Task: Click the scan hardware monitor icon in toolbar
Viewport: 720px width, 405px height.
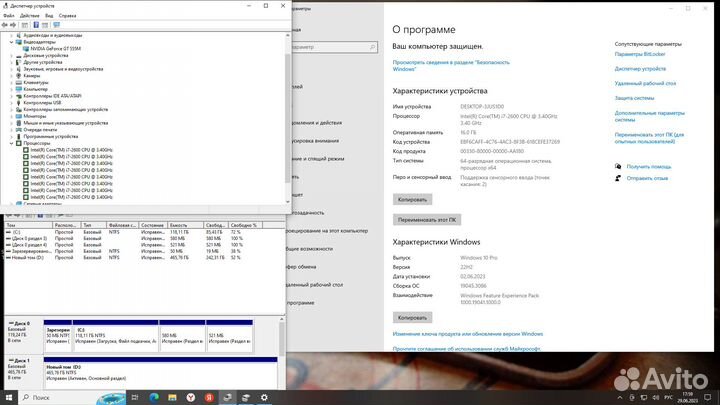Action: 56,25
